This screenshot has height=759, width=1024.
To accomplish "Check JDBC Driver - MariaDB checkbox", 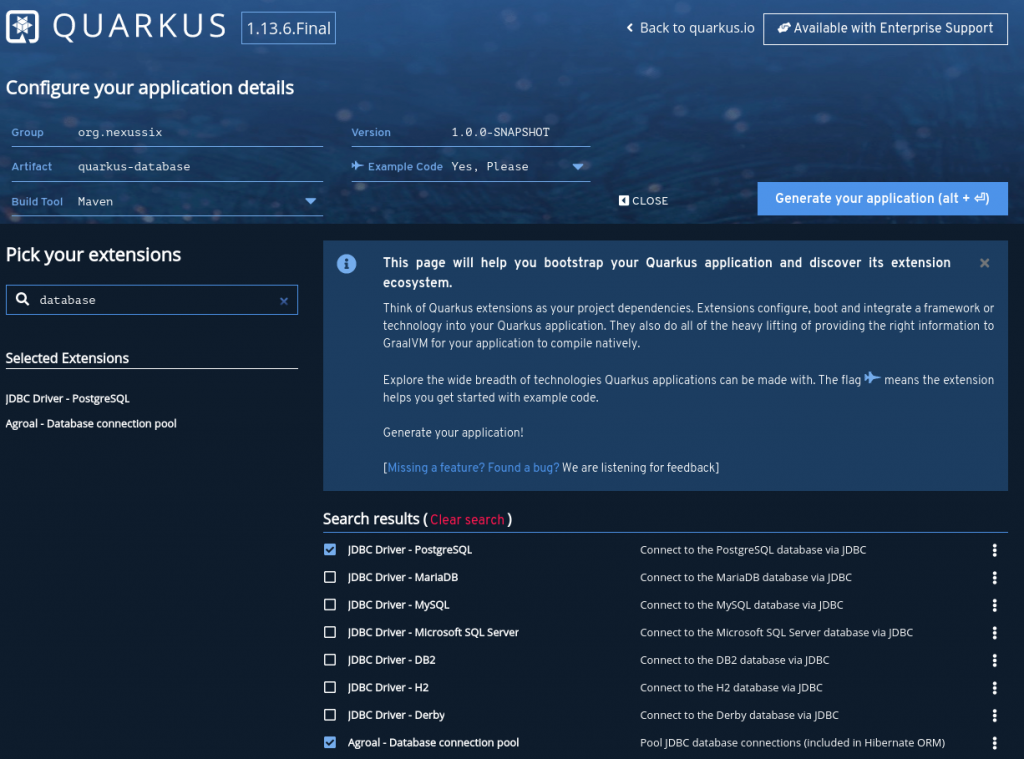I will click(x=330, y=577).
